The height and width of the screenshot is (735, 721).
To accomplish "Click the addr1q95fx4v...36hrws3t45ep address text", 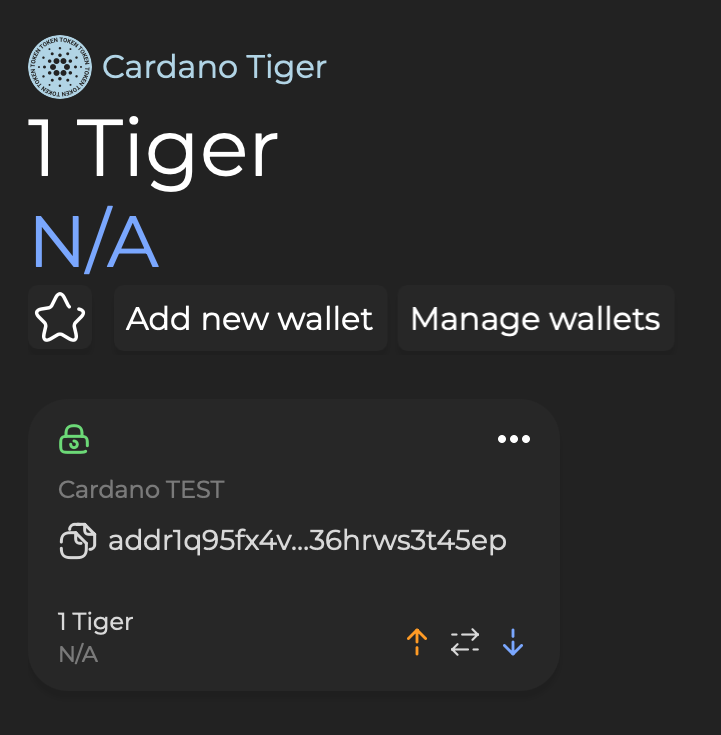I will pos(307,540).
